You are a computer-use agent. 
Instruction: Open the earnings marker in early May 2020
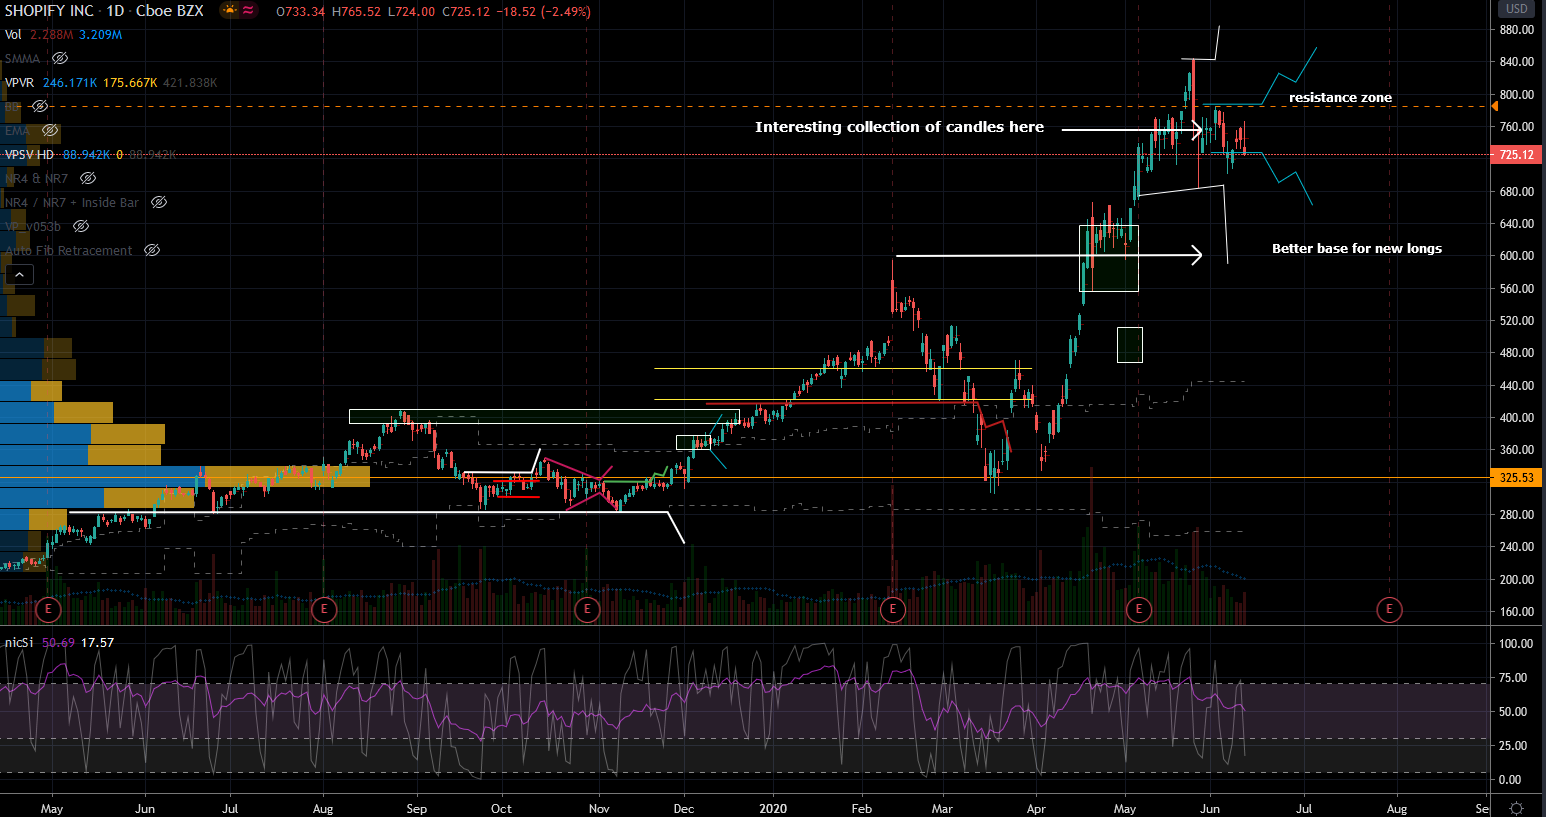[x=1139, y=609]
